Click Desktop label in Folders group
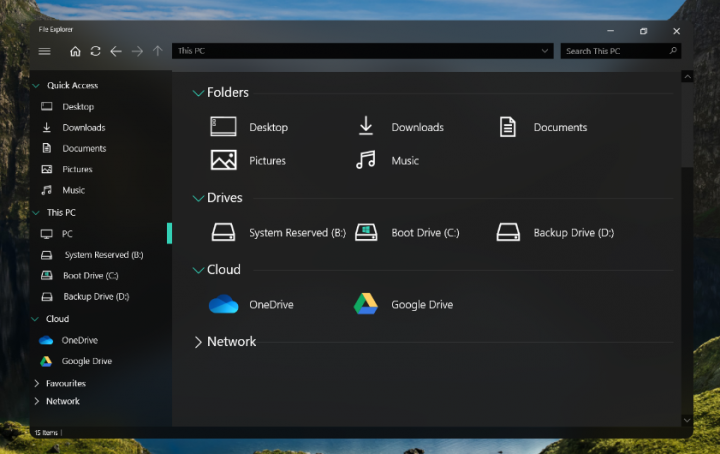The height and width of the screenshot is (454, 720). pyautogui.click(x=269, y=127)
